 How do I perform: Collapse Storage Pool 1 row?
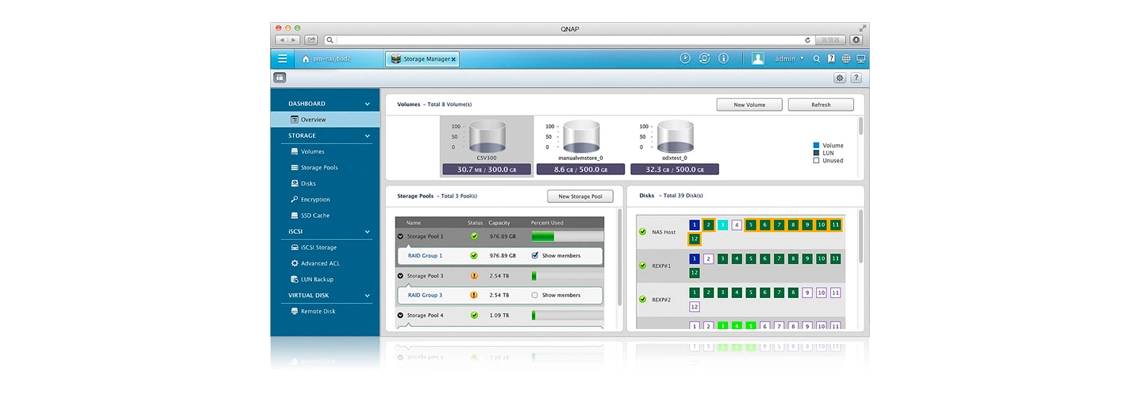click(x=401, y=236)
